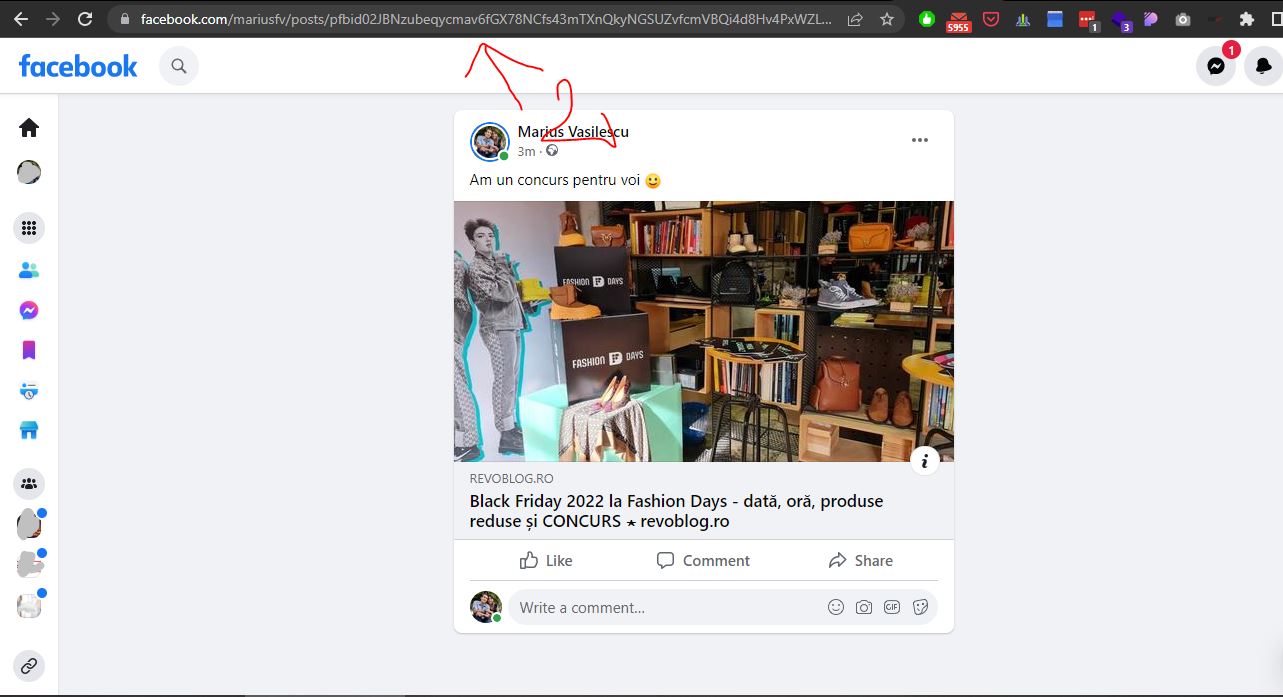This screenshot has width=1283, height=697.
Task: Comment on the post
Action: pos(703,560)
